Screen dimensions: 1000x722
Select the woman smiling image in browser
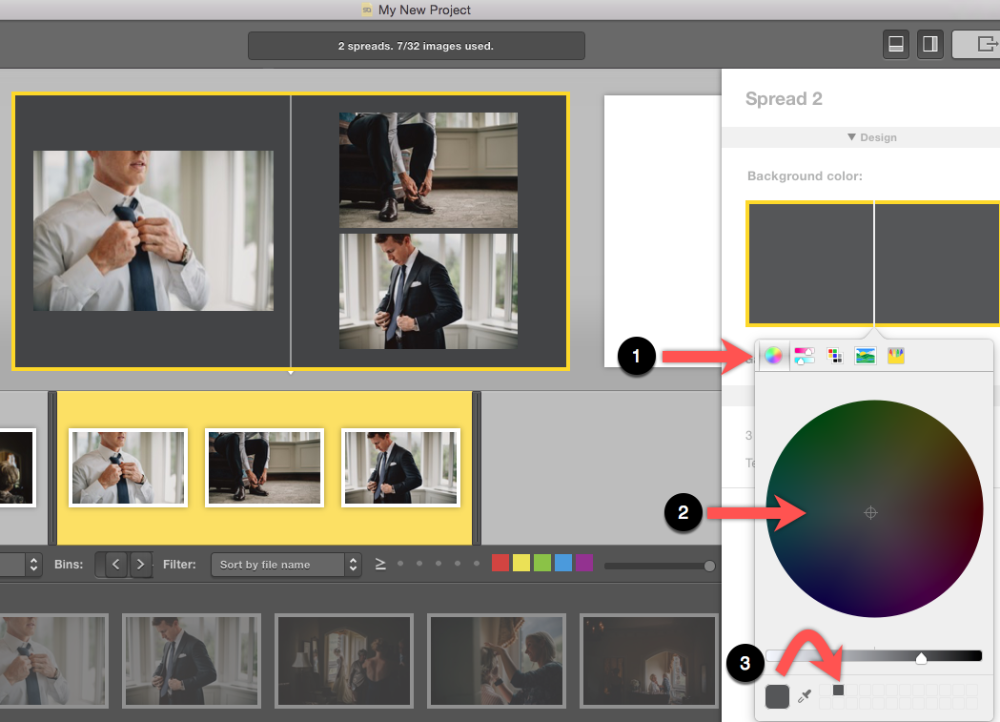(x=497, y=661)
